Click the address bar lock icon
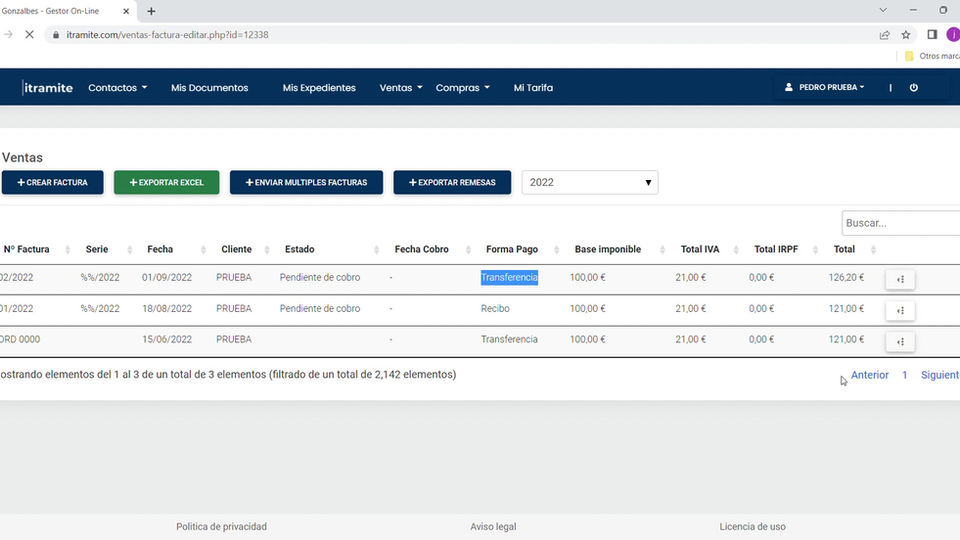 coord(56,35)
